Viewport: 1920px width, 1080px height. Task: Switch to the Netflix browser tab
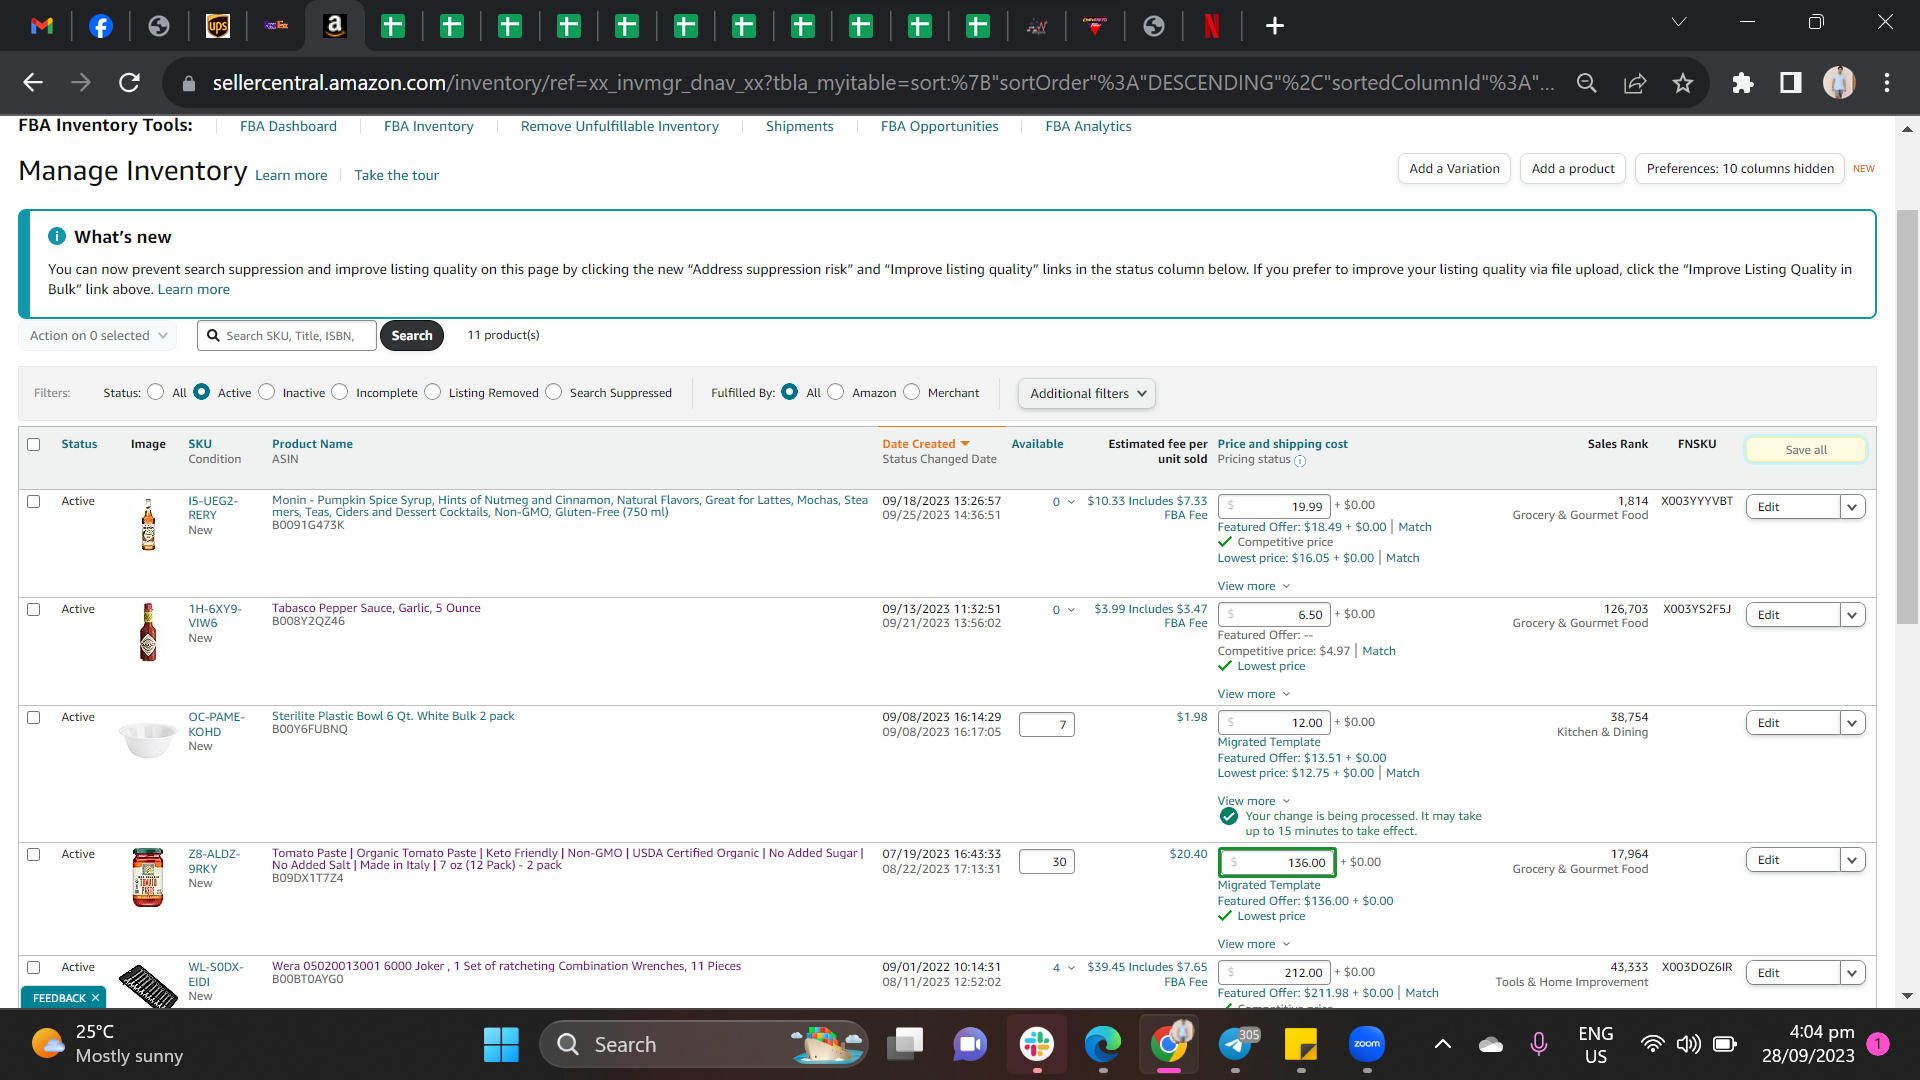(1212, 26)
